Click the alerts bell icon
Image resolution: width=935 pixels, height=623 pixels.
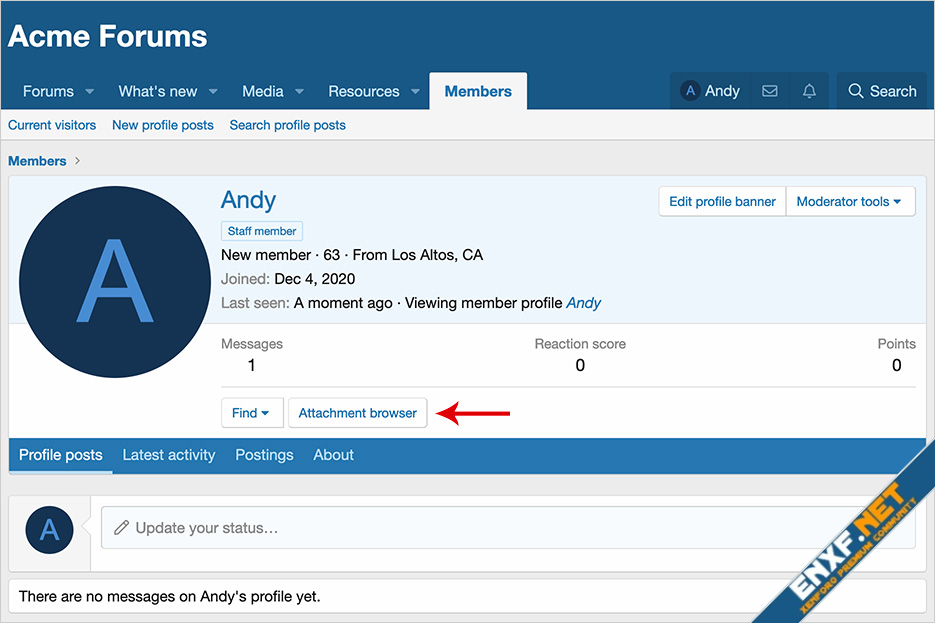coord(809,91)
